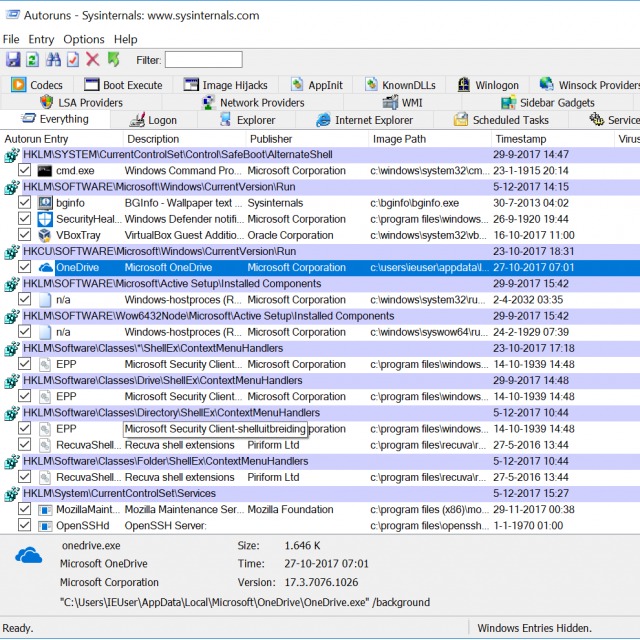Click the Windows Entries Hidden status text
640x640 pixels.
pyautogui.click(x=534, y=628)
